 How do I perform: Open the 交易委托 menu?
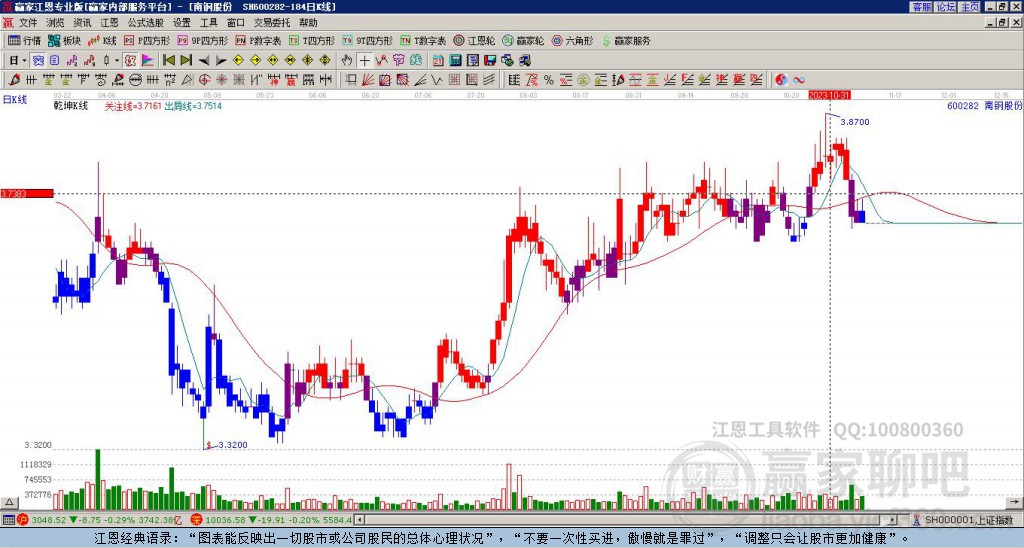272,23
